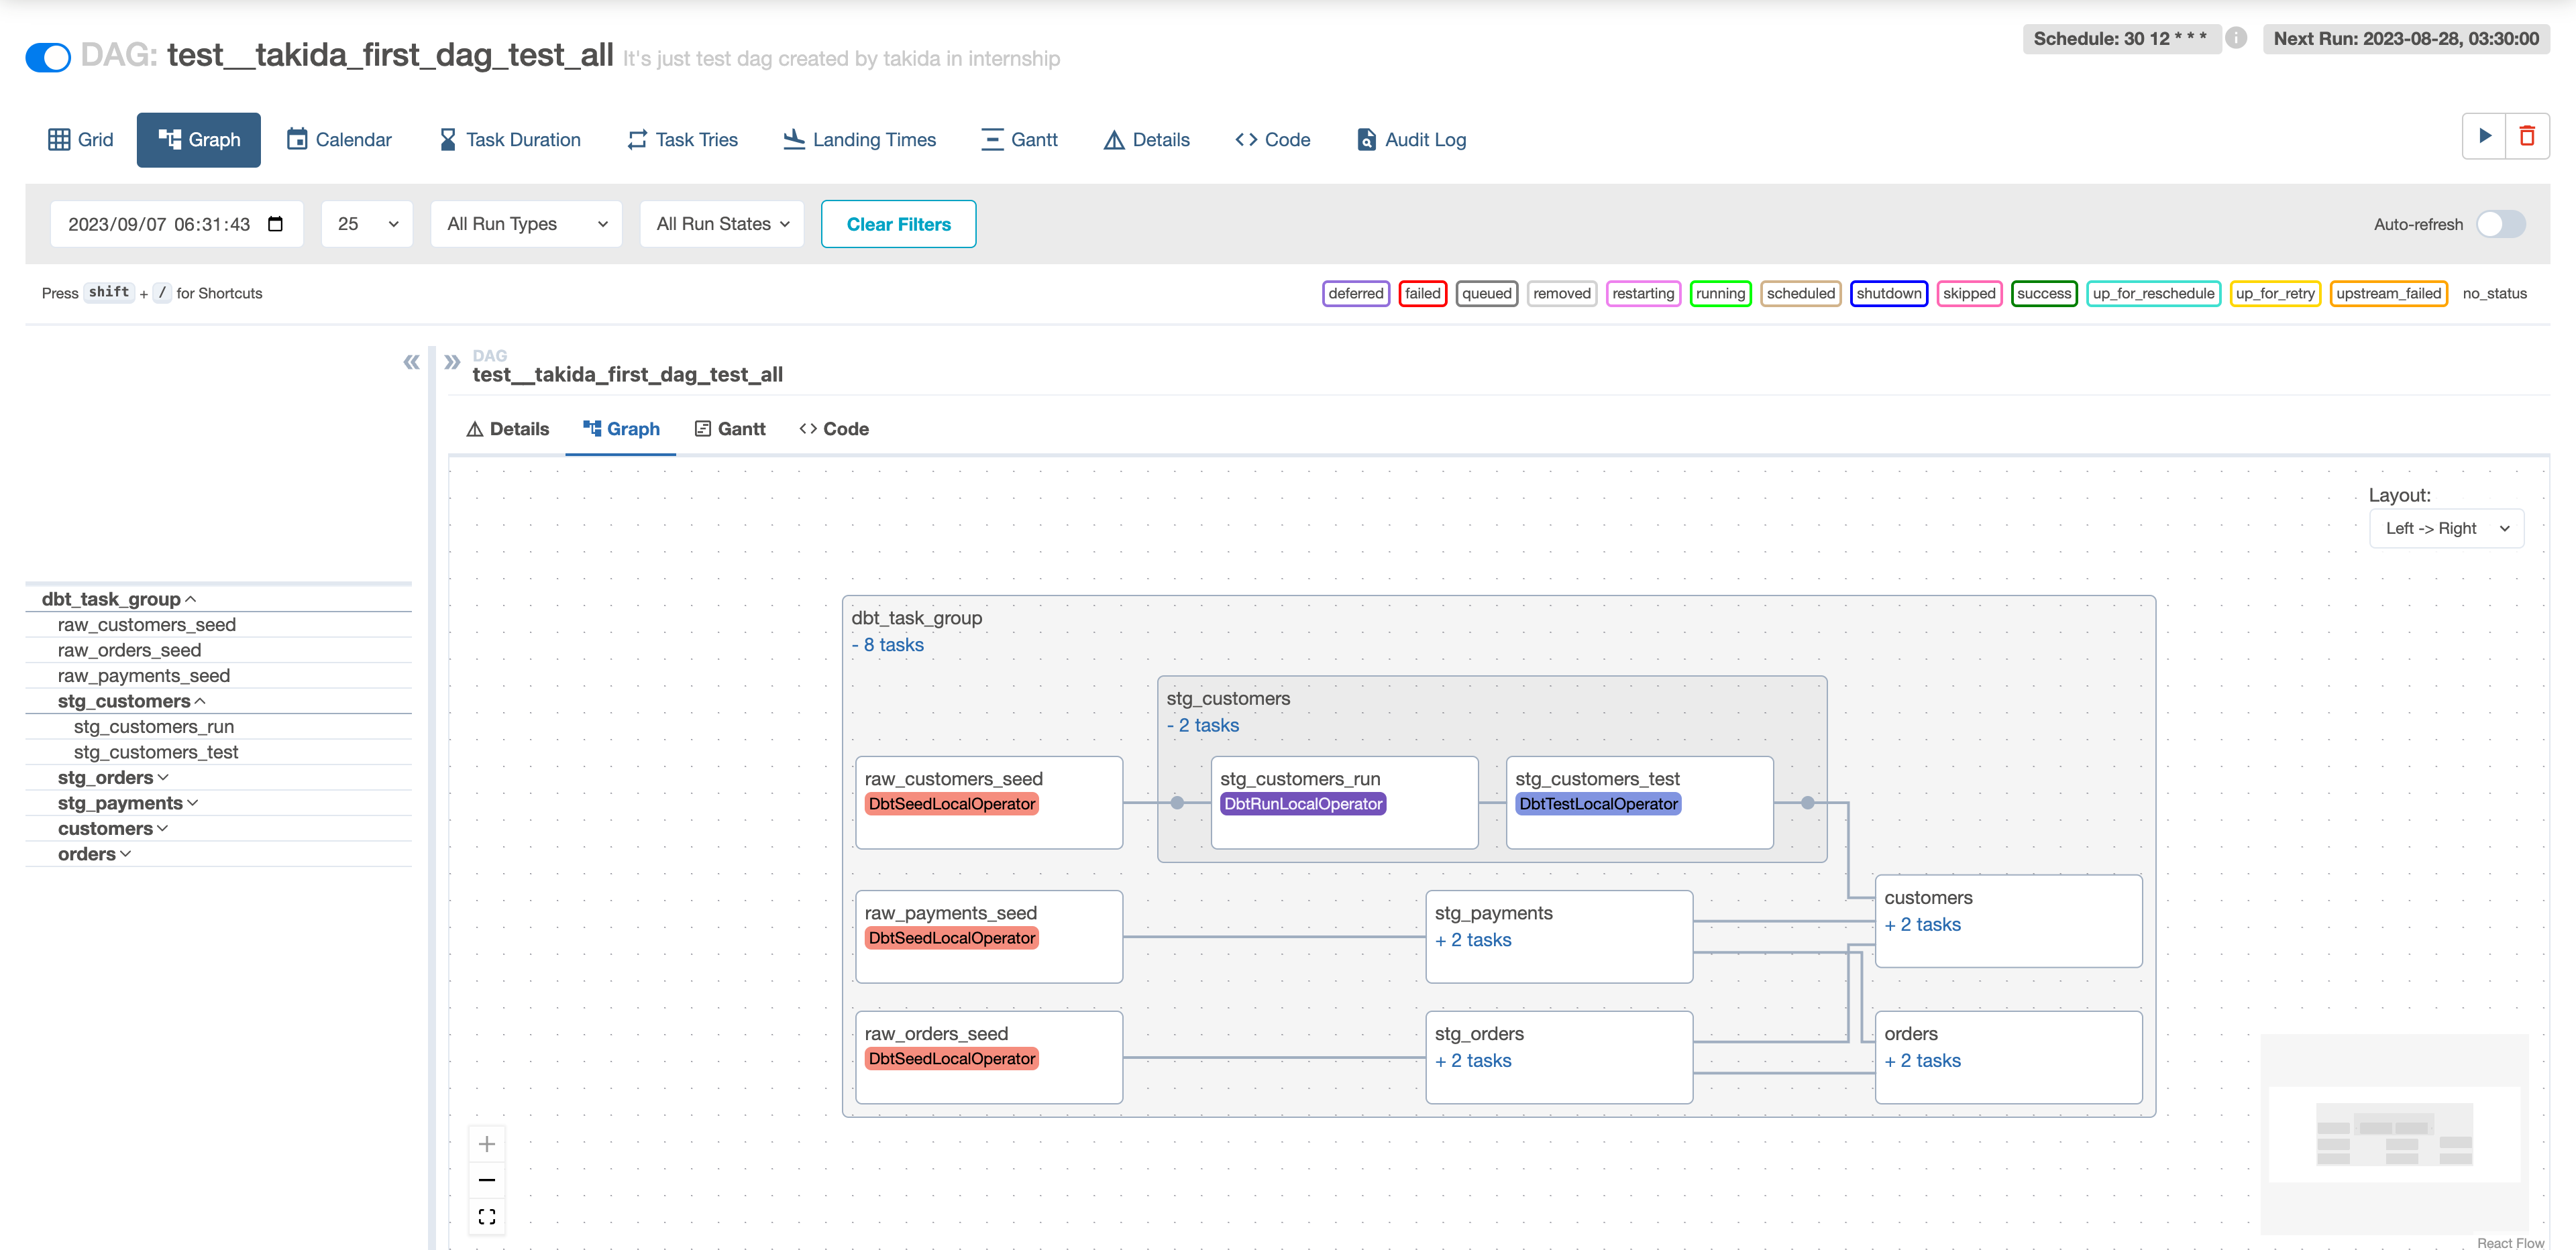Click the delete DAG trash icon

[2527, 137]
